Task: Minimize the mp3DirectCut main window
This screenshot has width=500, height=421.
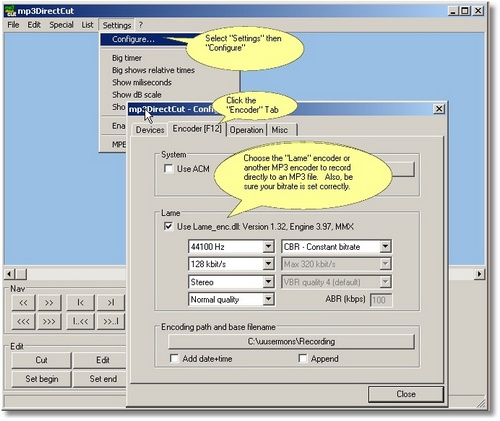Action: click(x=452, y=11)
